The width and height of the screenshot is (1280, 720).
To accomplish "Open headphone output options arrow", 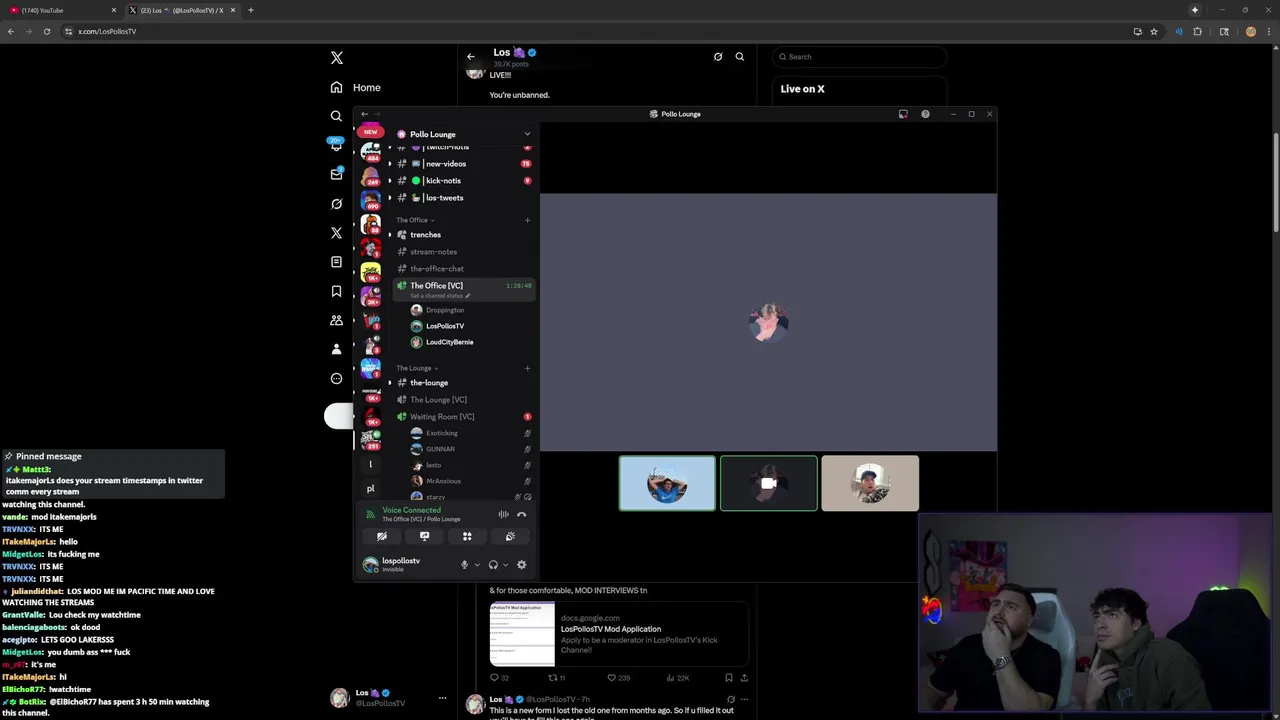I will [x=505, y=565].
